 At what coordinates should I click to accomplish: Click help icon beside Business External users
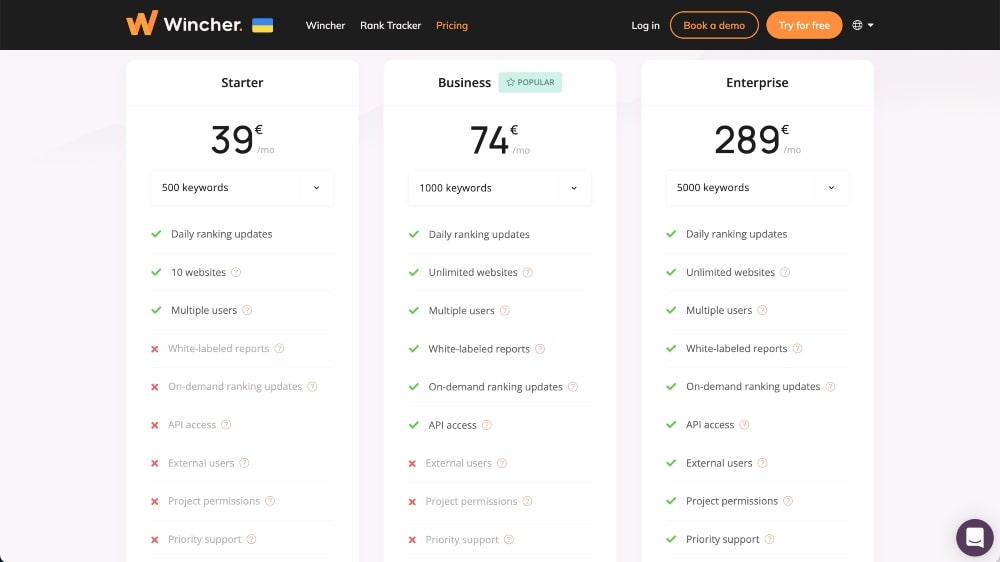[x=502, y=463]
